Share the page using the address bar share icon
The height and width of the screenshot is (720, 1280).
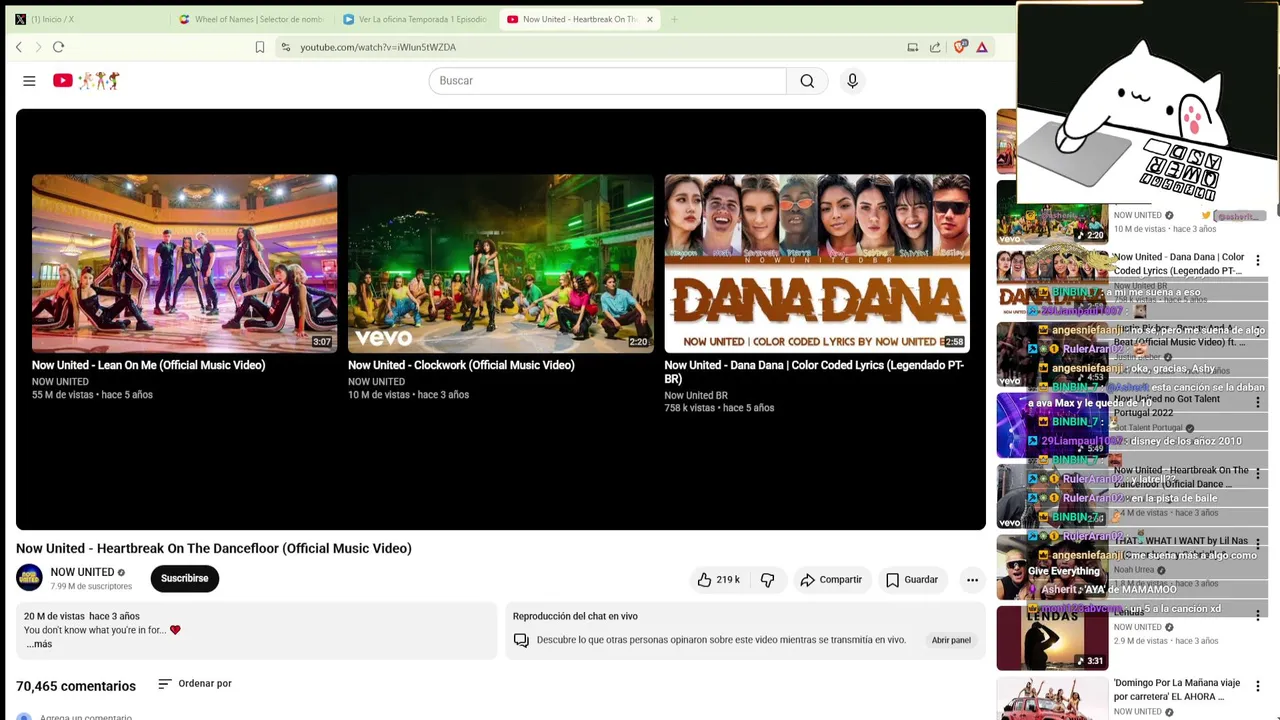coord(935,47)
